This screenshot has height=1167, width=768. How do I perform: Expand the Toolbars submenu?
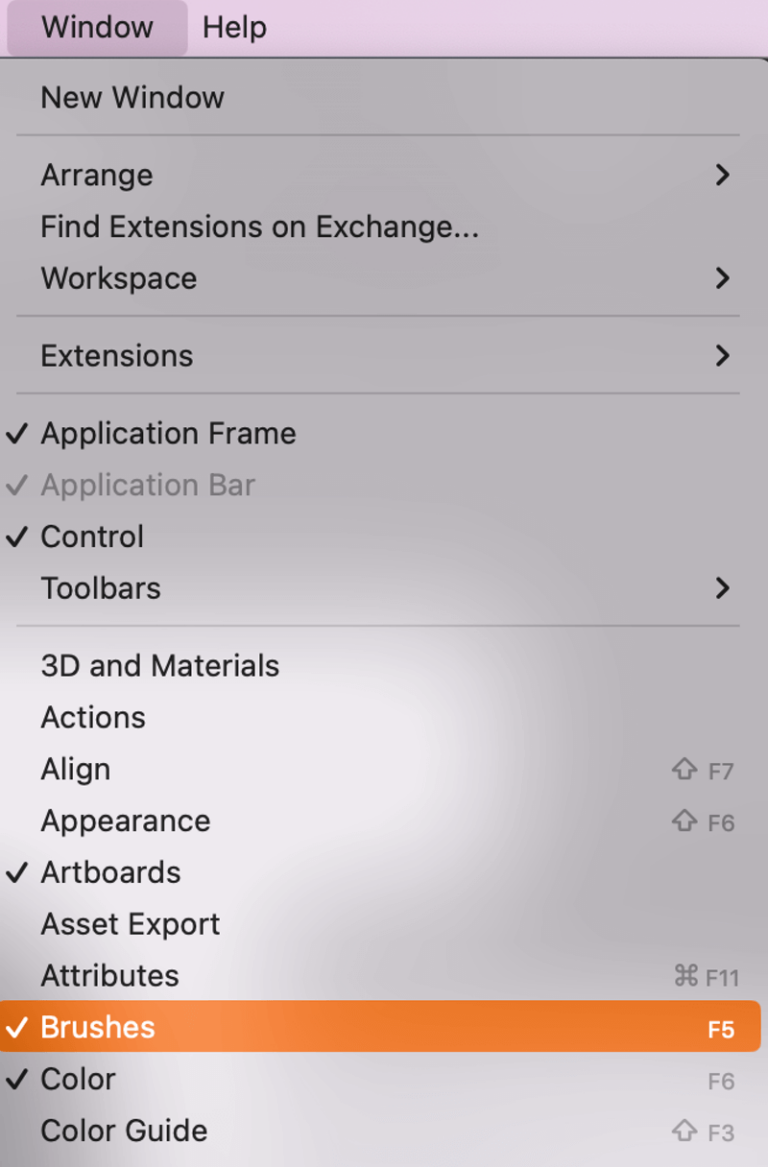click(x=100, y=588)
